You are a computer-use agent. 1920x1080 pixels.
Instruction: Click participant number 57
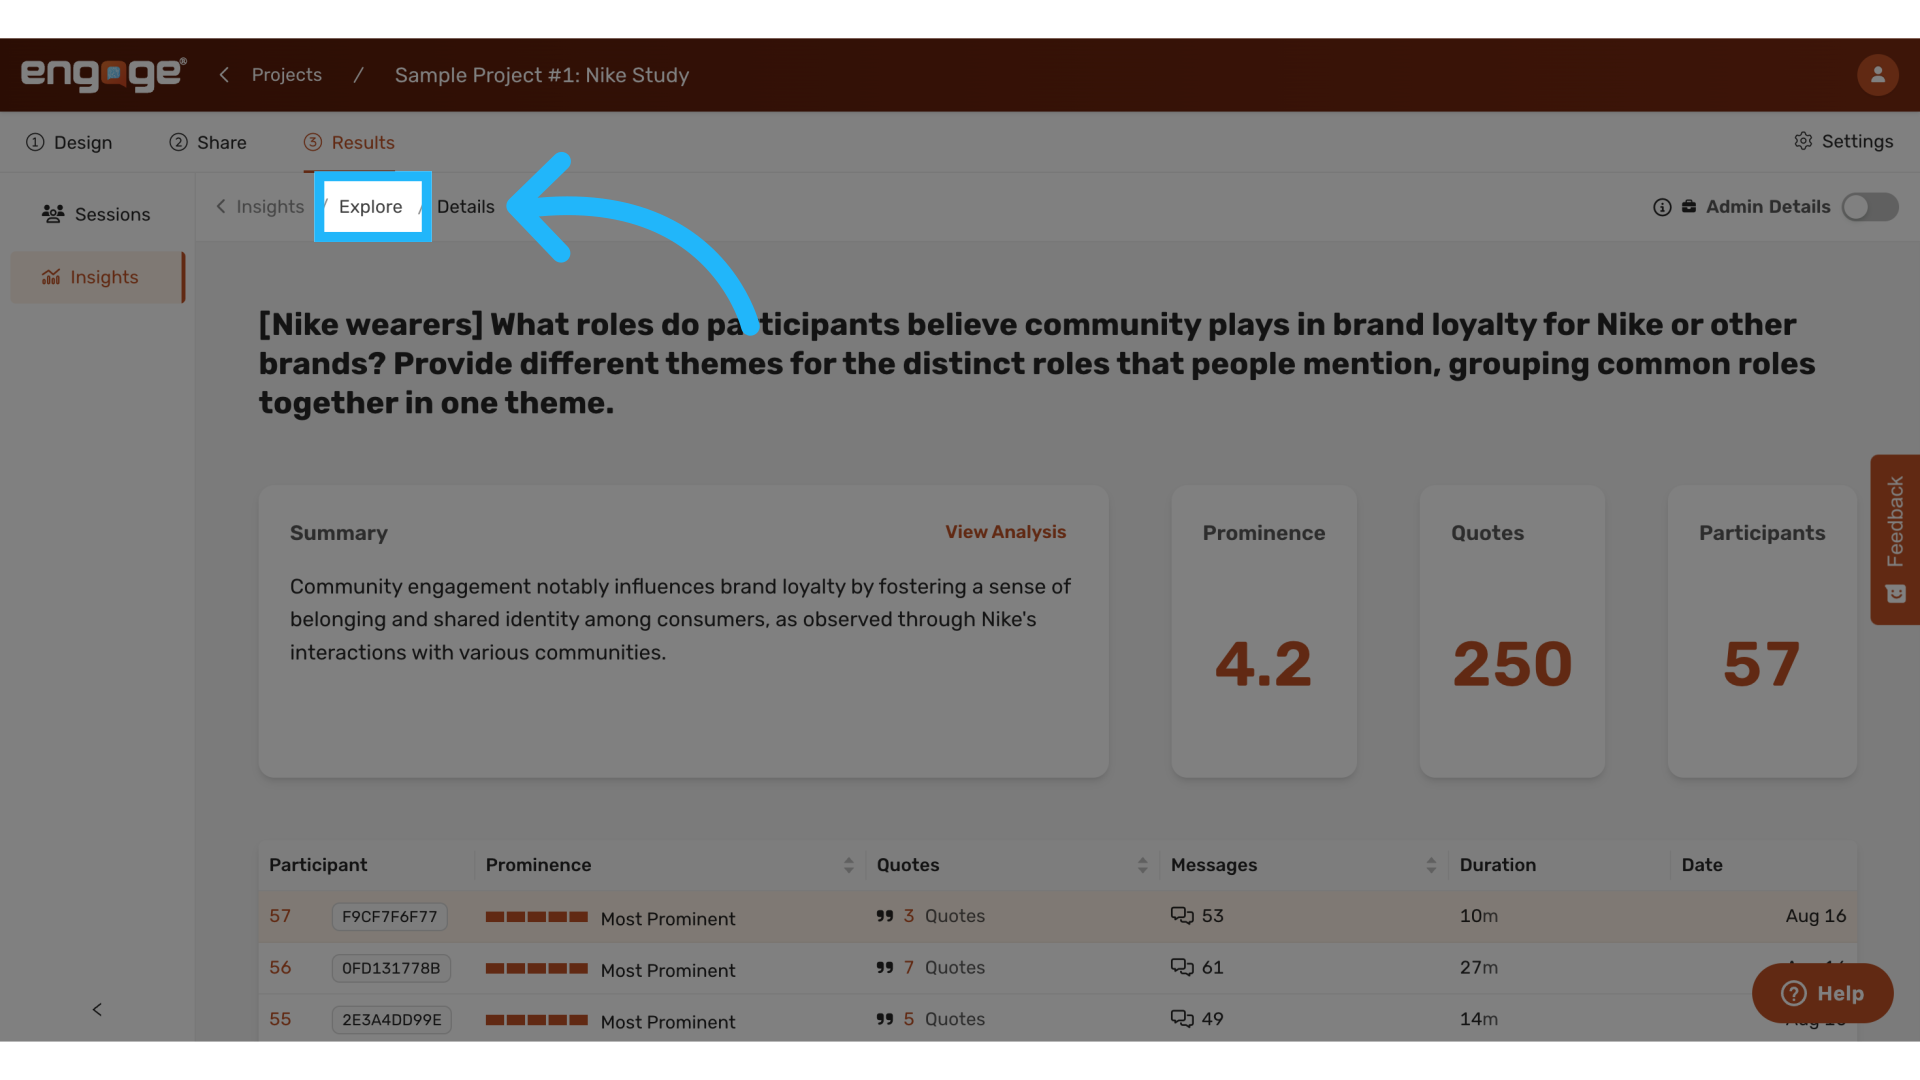[x=280, y=916]
